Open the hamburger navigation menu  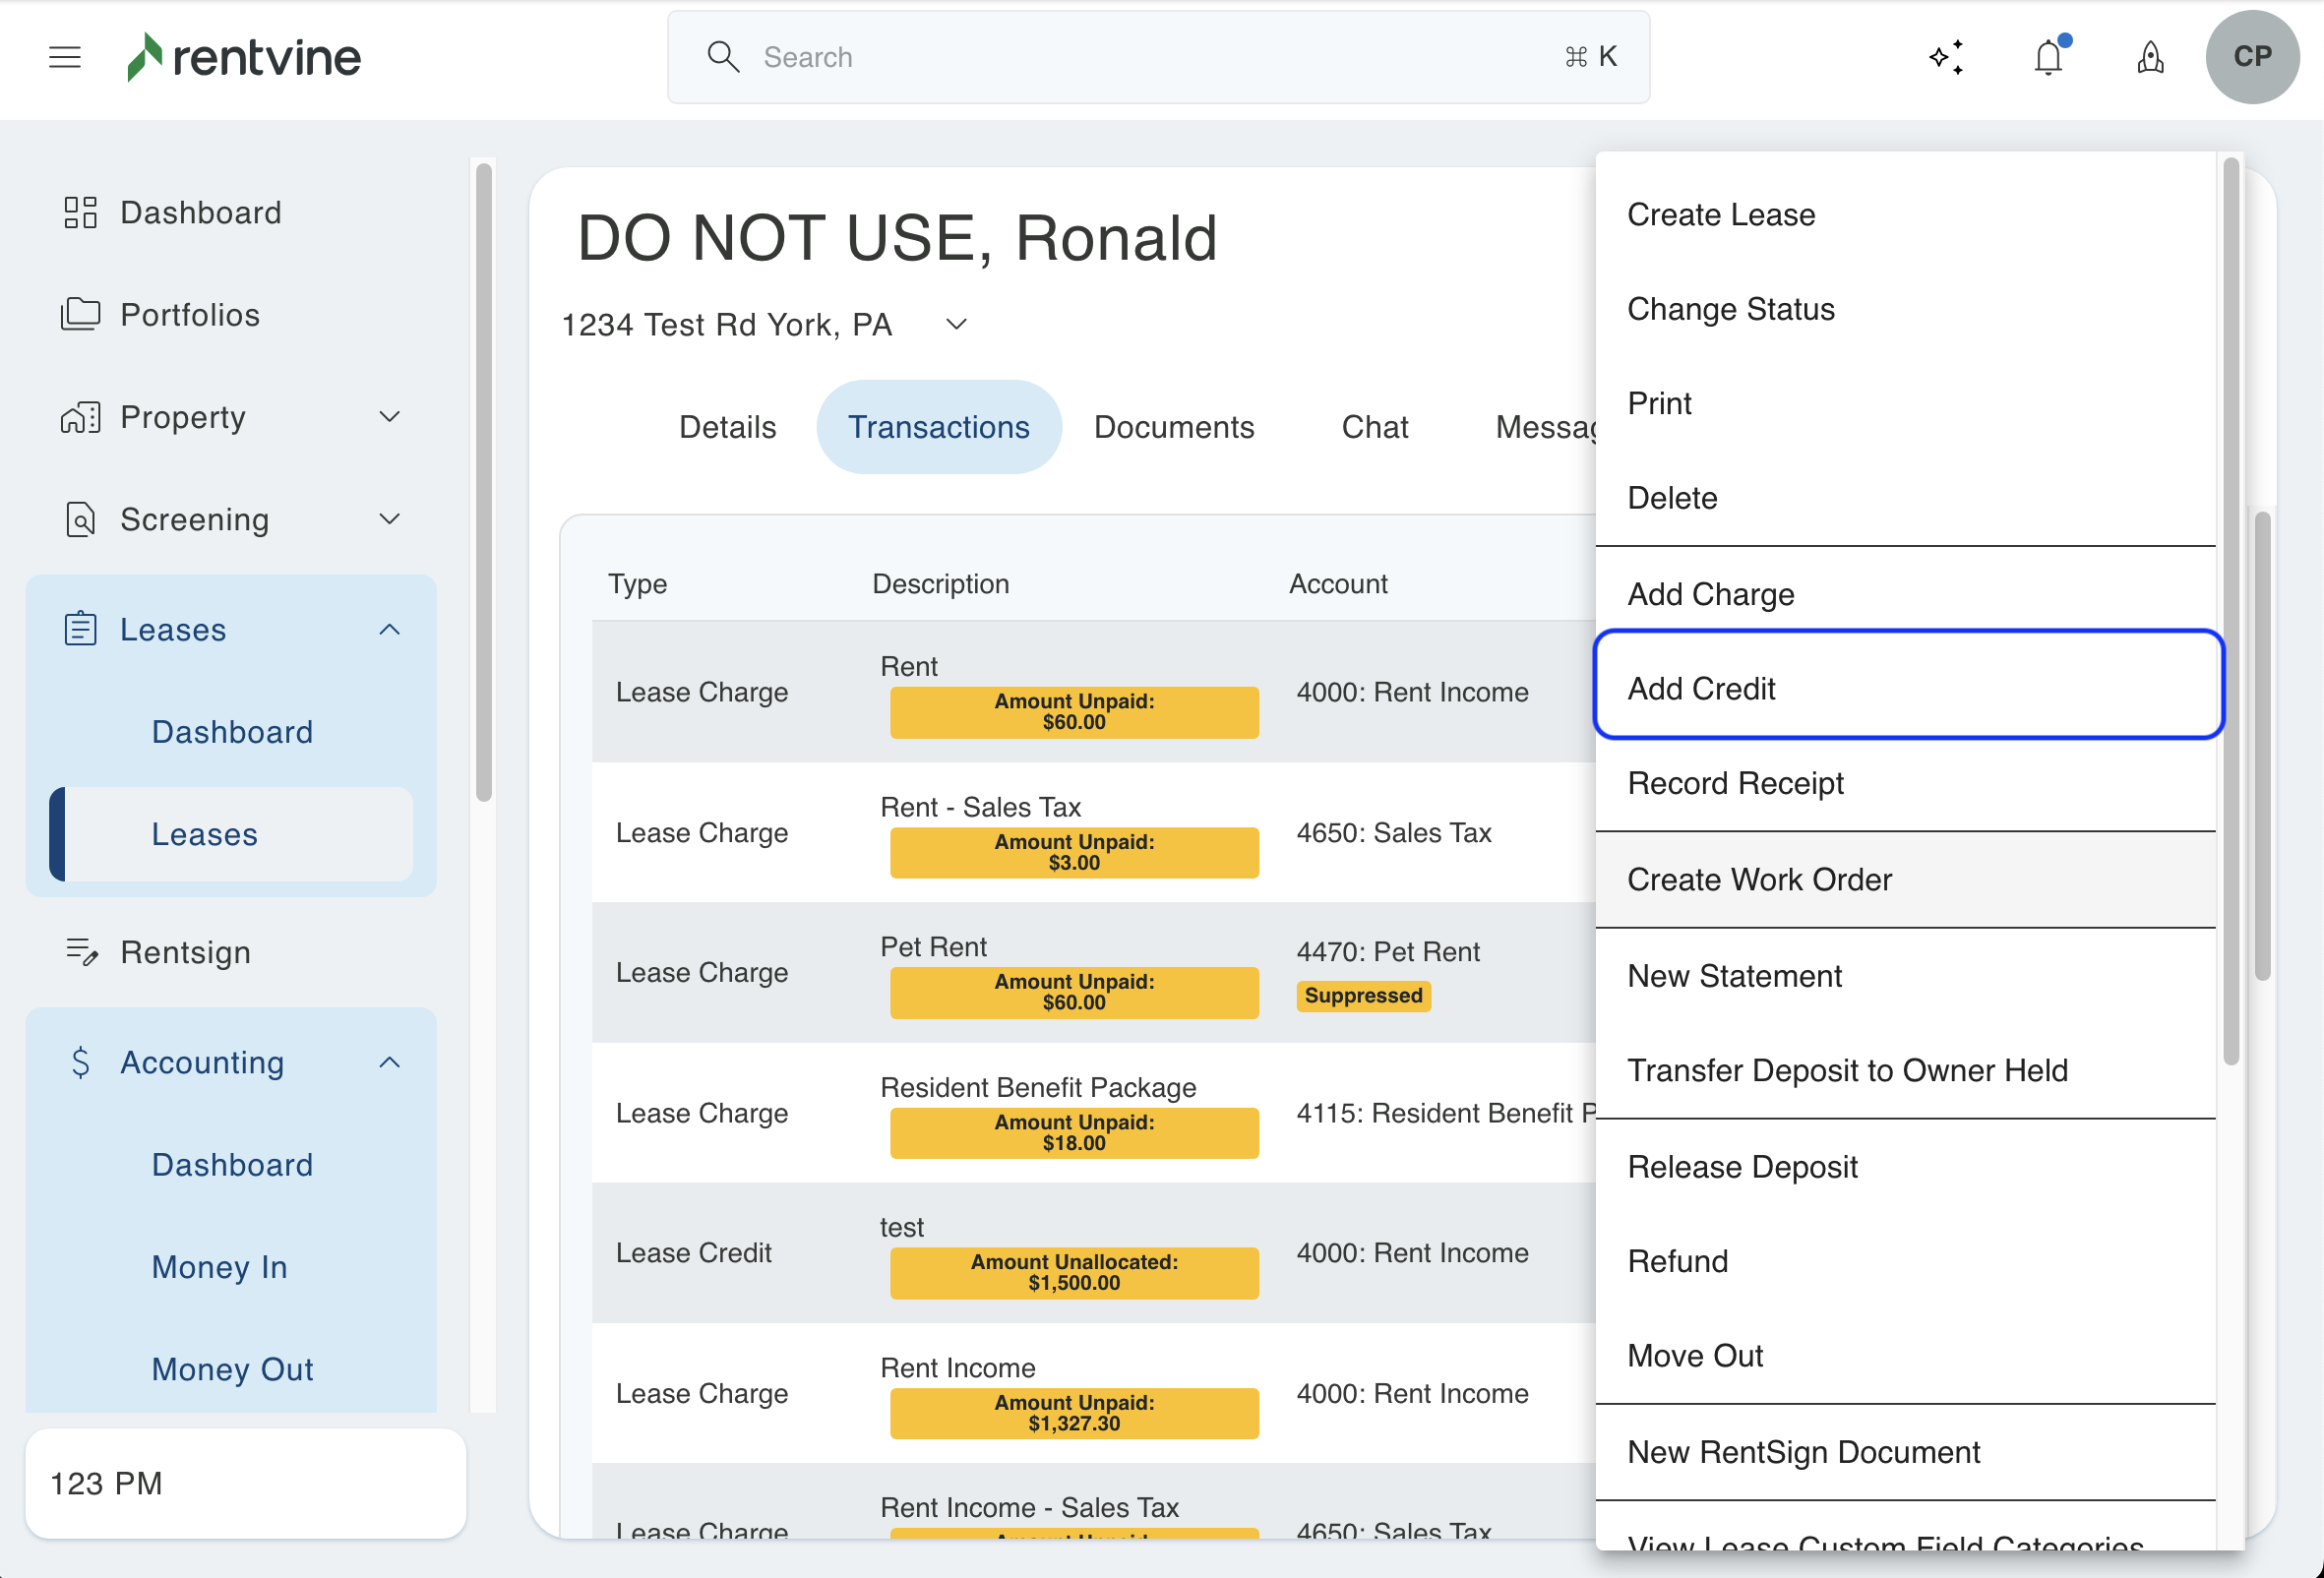tap(65, 57)
